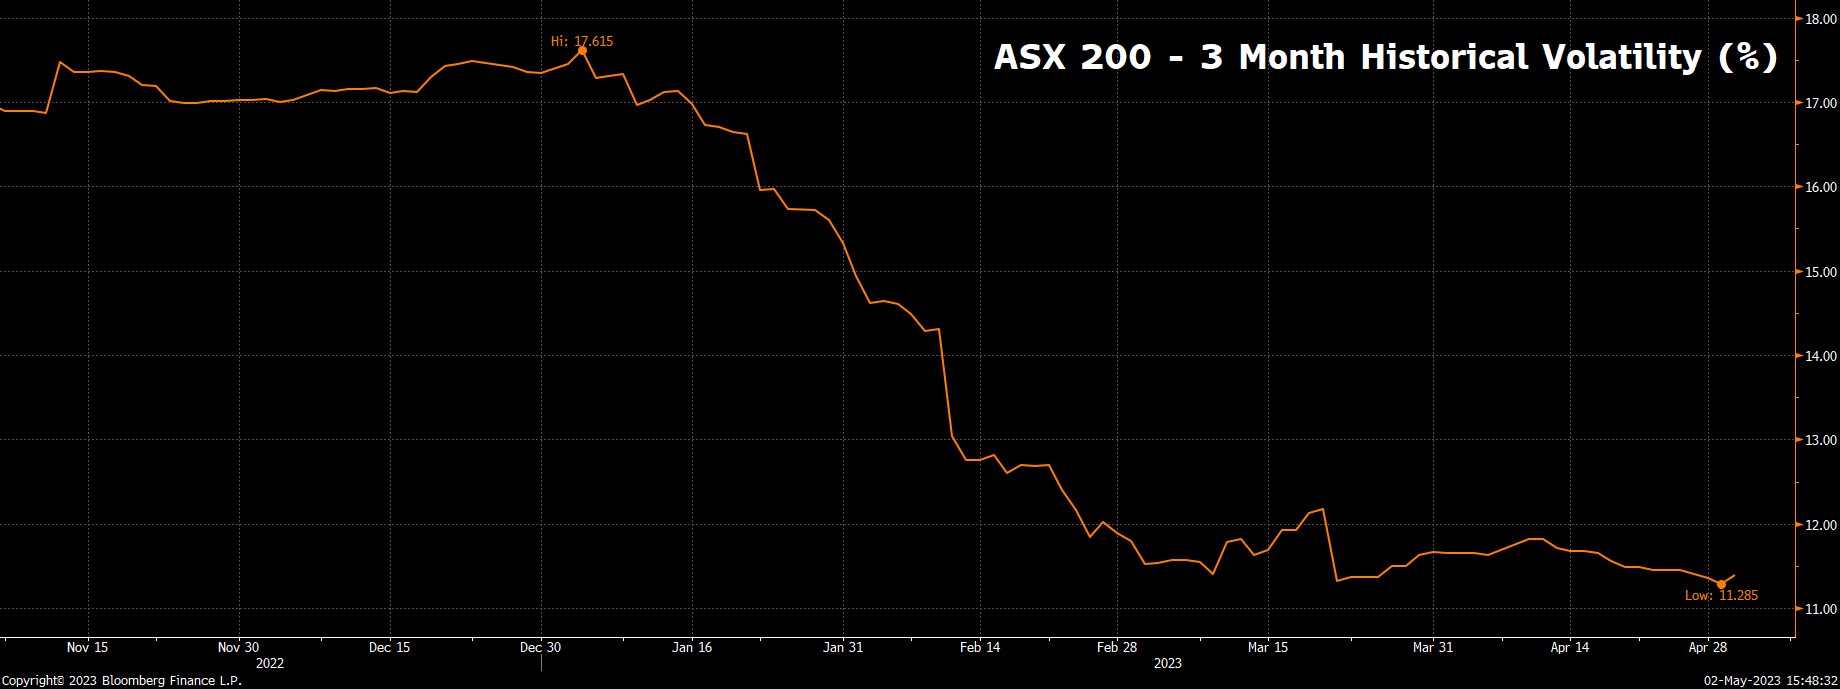Select the ASX 200 chart title text
This screenshot has height=689, width=1840.
tap(1385, 57)
